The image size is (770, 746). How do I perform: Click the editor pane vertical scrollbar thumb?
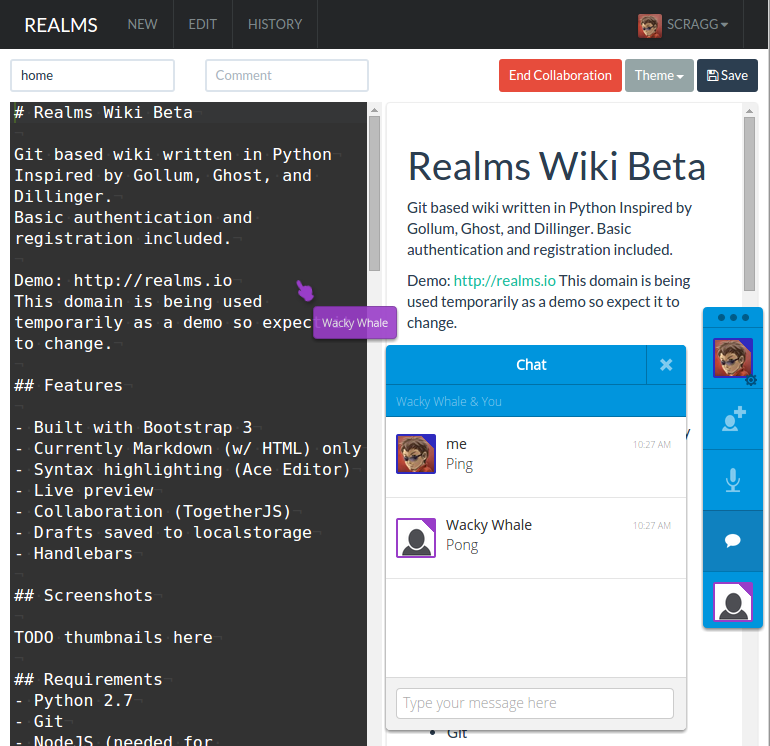pos(374,193)
